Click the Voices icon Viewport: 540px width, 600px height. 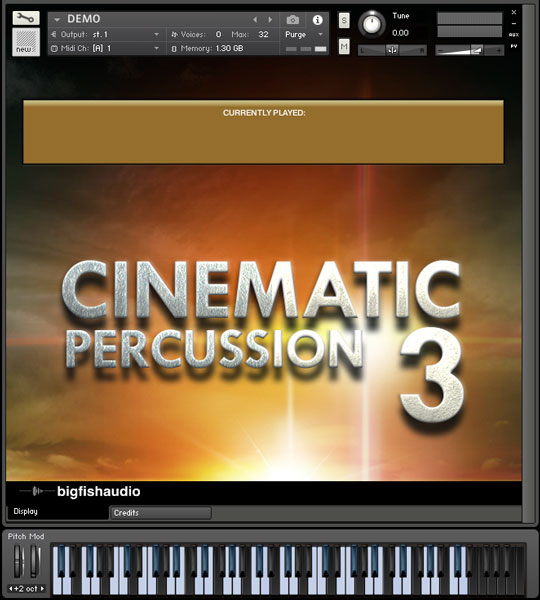coord(175,34)
